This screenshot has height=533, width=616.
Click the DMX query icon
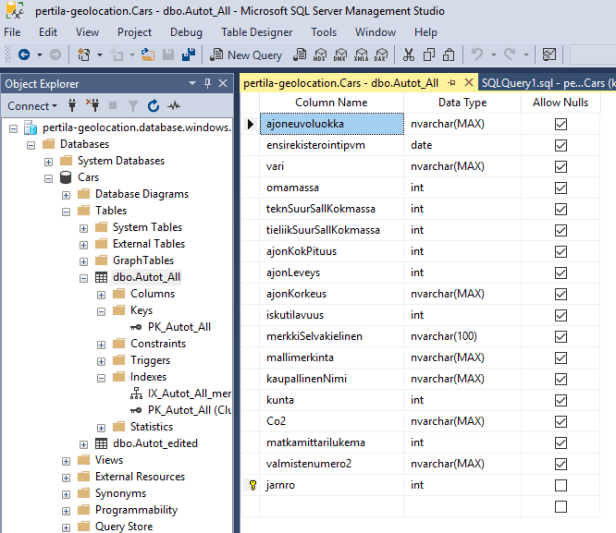[340, 55]
